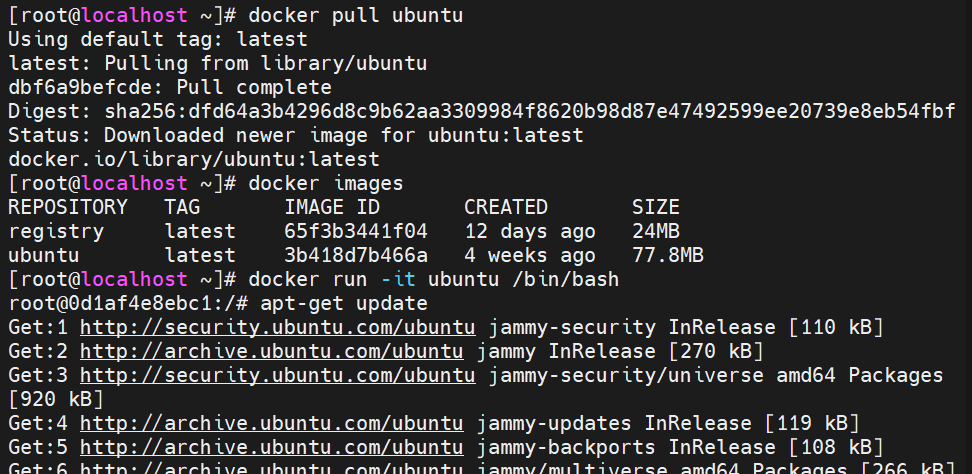Click the ubuntu image ID 3b418d7b466a

point(356,255)
